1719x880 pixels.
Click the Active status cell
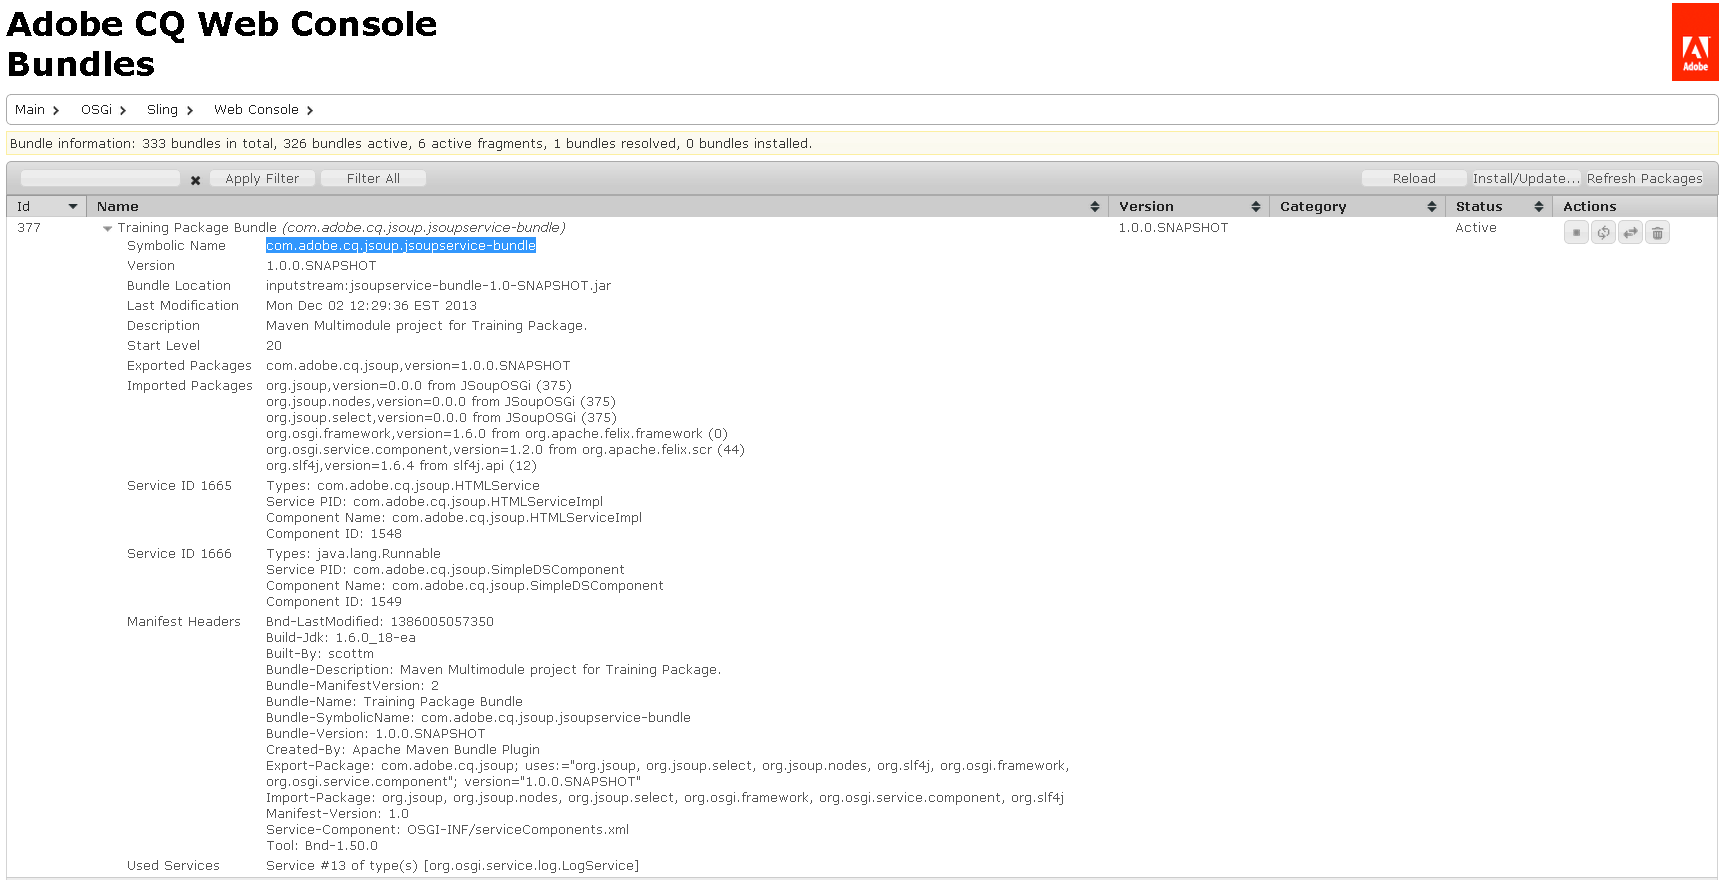[x=1476, y=228]
